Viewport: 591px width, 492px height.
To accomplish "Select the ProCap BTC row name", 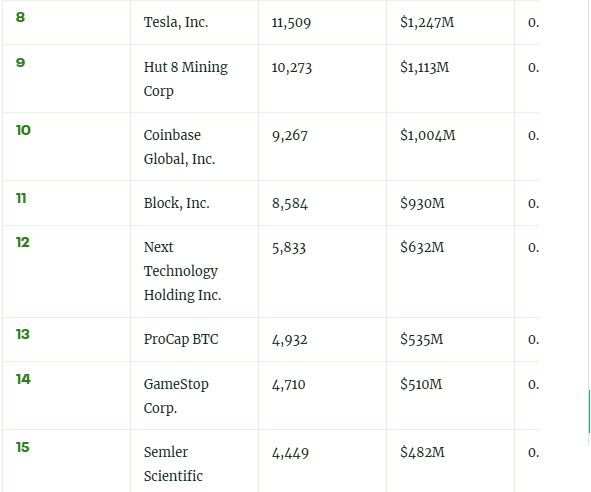I will pos(181,339).
